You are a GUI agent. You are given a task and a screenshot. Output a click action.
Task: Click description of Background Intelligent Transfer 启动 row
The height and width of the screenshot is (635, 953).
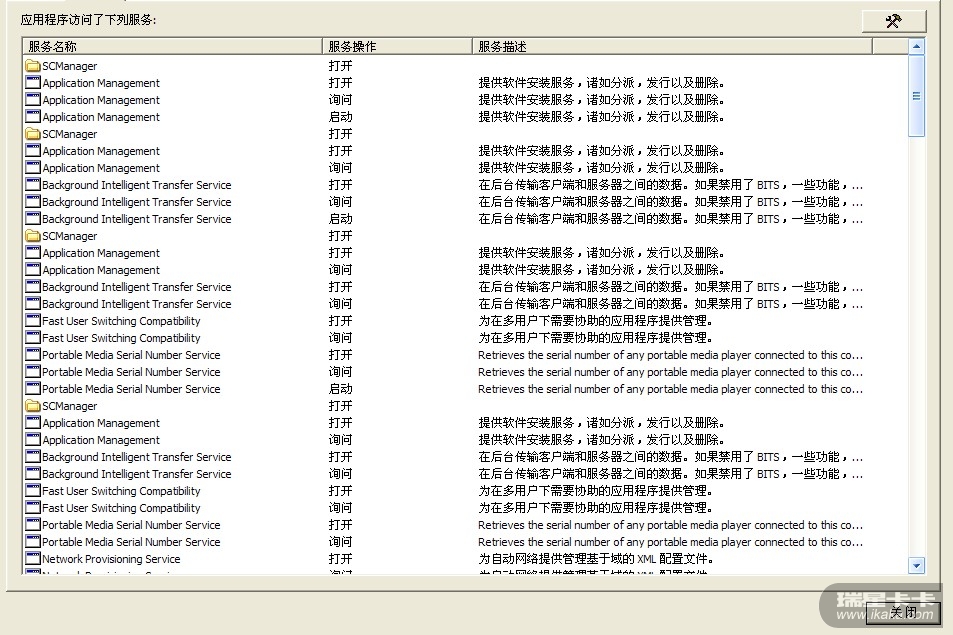(670, 219)
